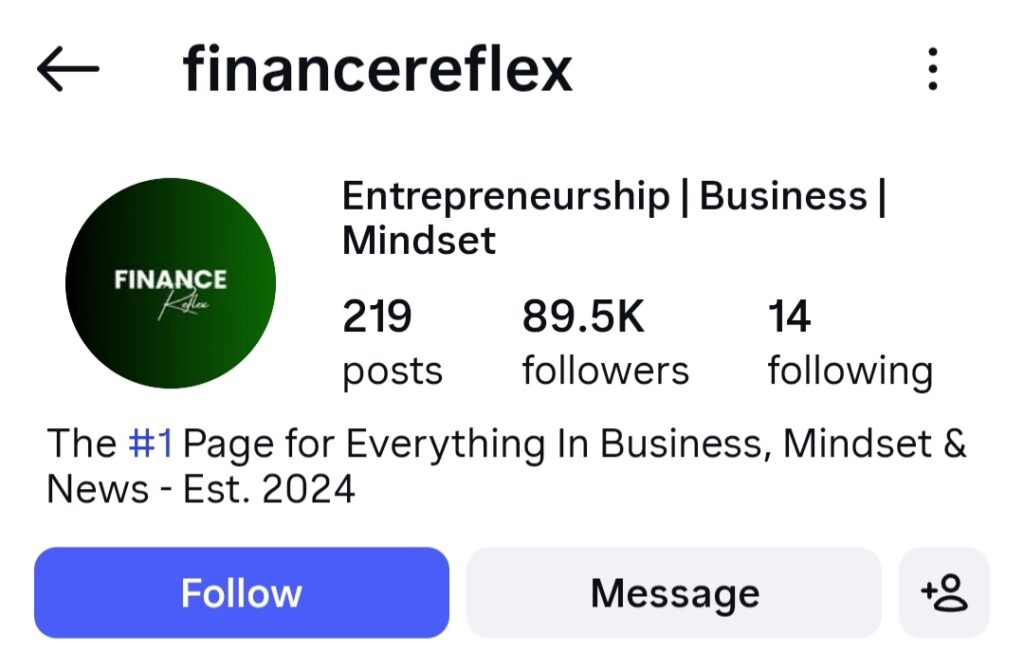Image resolution: width=1024 pixels, height=669 pixels.
Task: Tap the 89.5K follower count number
Action: pyautogui.click(x=583, y=318)
